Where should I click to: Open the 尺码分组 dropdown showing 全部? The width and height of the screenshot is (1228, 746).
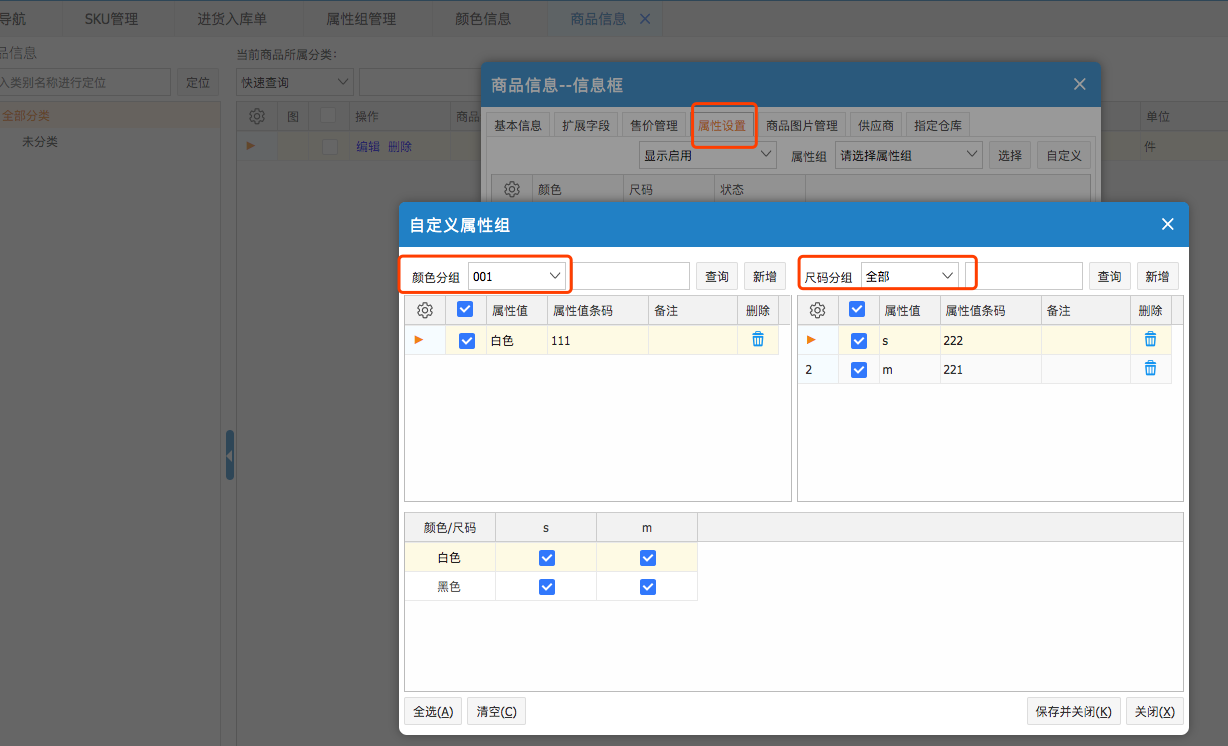pos(909,276)
